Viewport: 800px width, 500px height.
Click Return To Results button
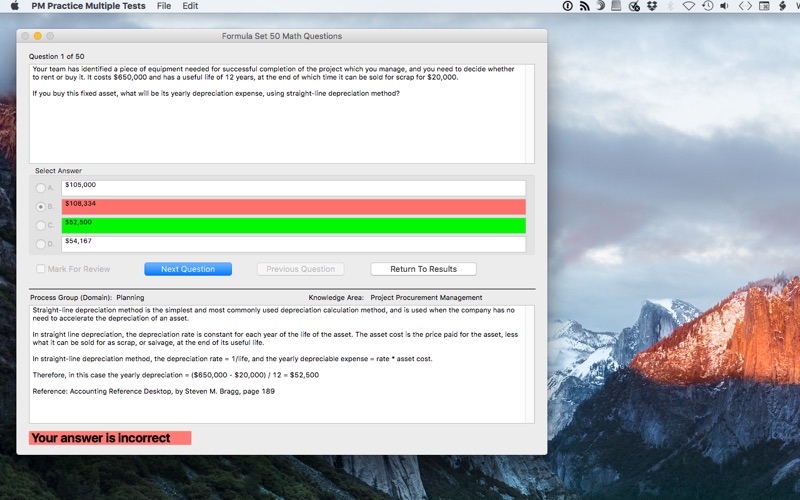click(423, 269)
